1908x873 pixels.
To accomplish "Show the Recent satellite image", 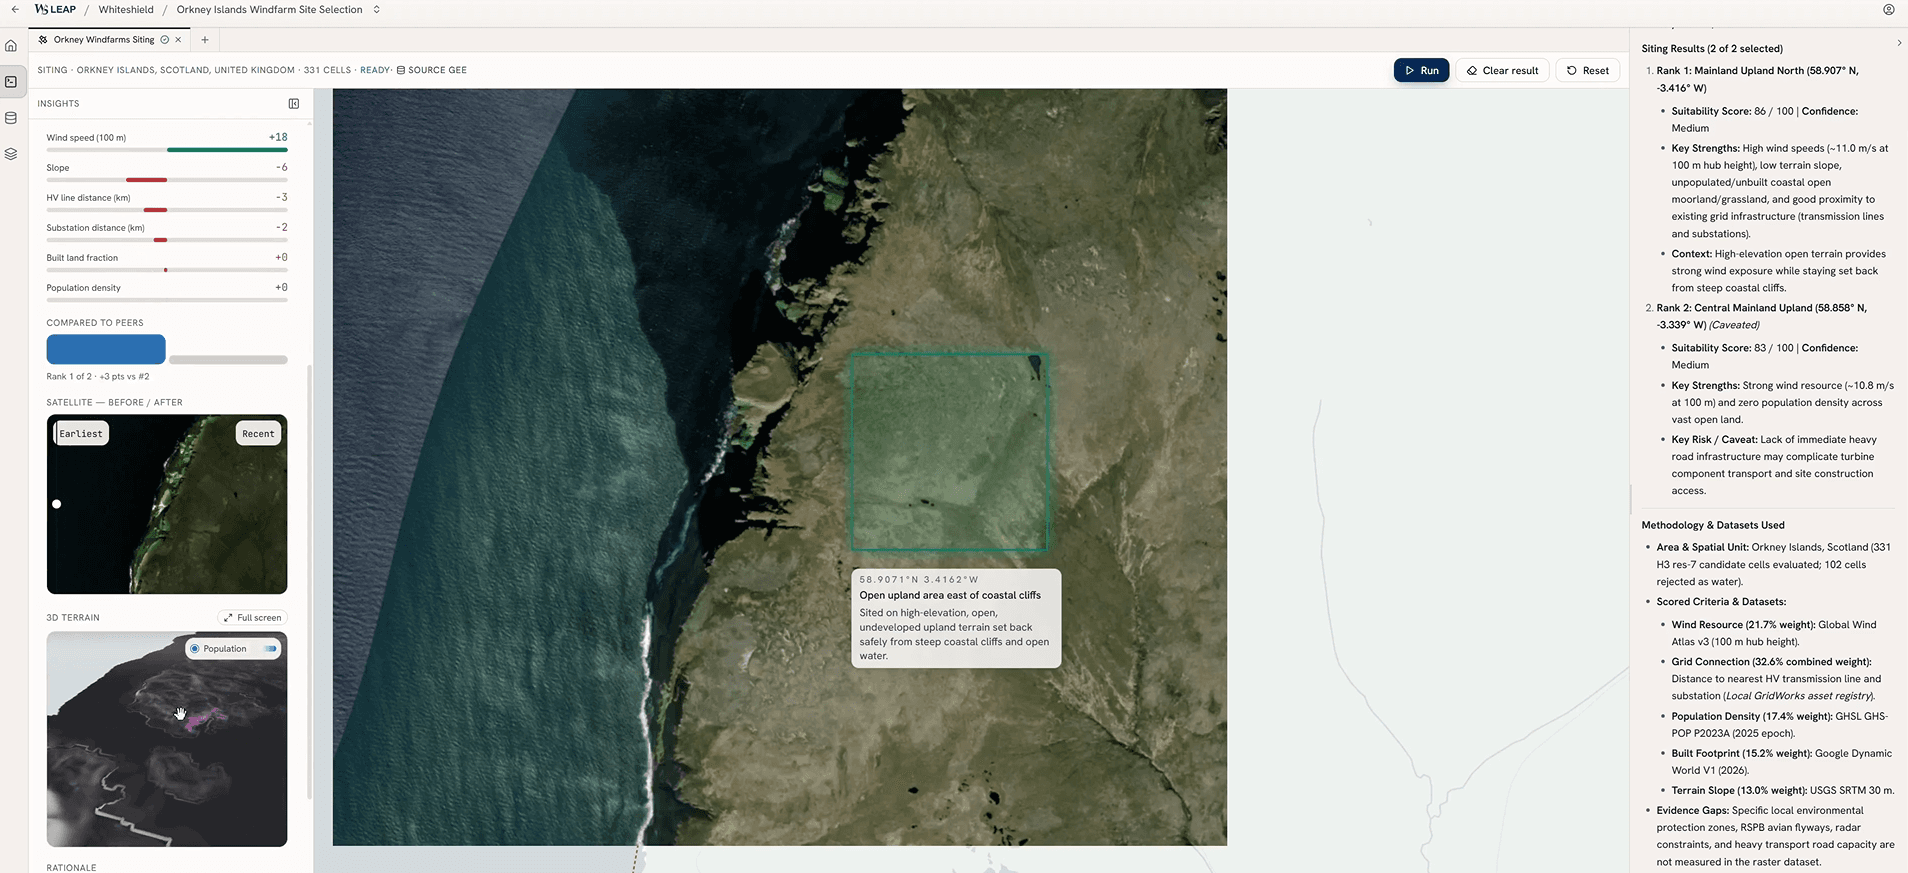I will click(258, 434).
